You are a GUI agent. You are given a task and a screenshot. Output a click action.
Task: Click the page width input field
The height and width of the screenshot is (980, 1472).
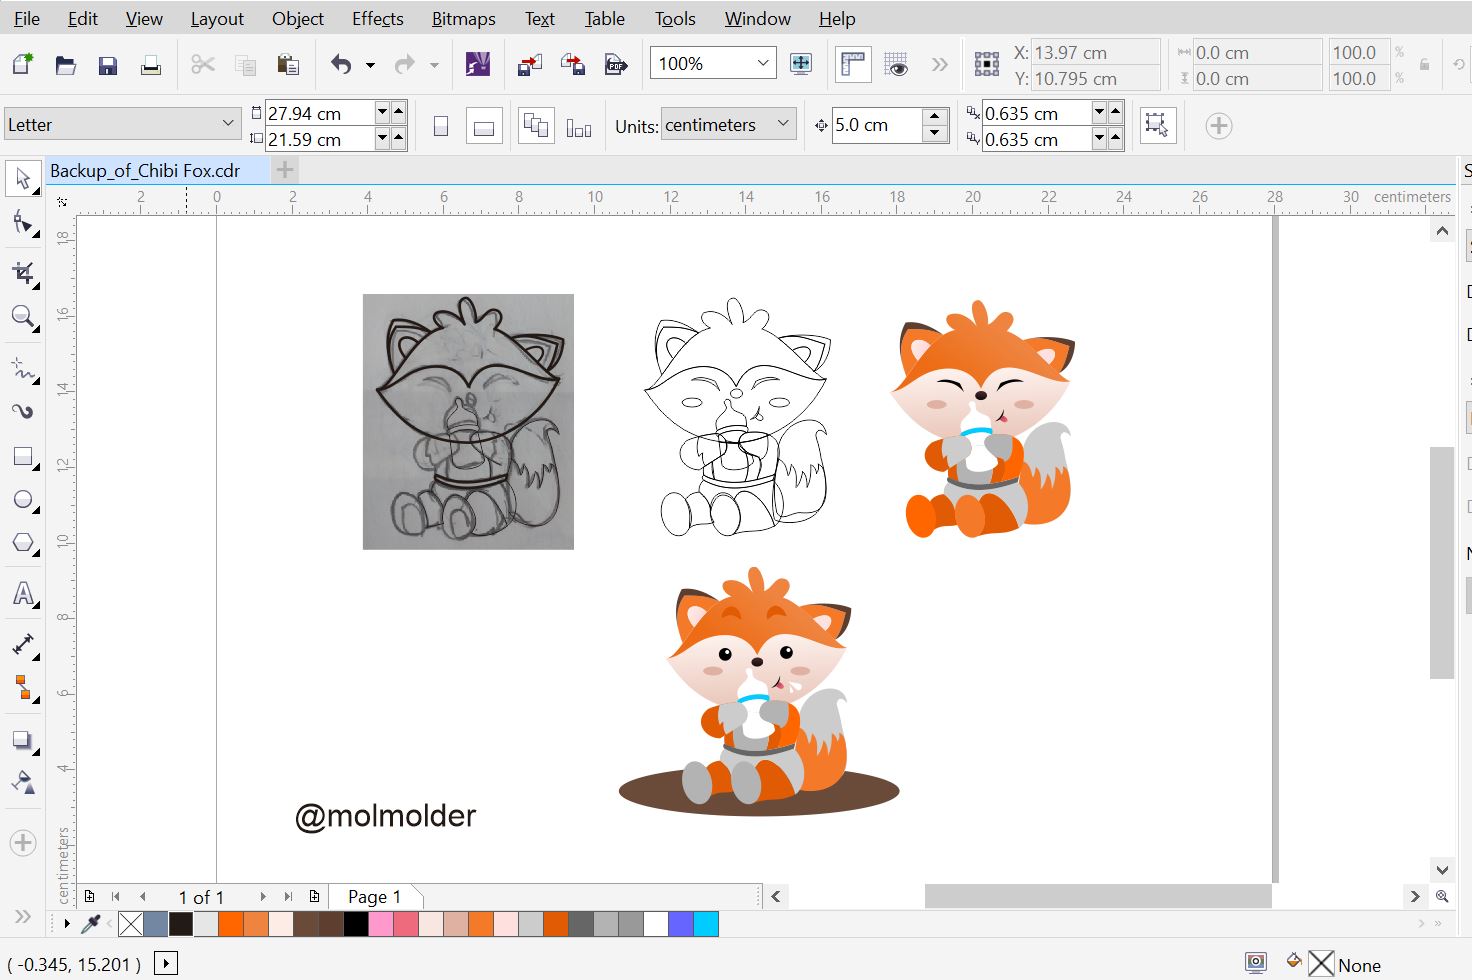pyautogui.click(x=318, y=113)
